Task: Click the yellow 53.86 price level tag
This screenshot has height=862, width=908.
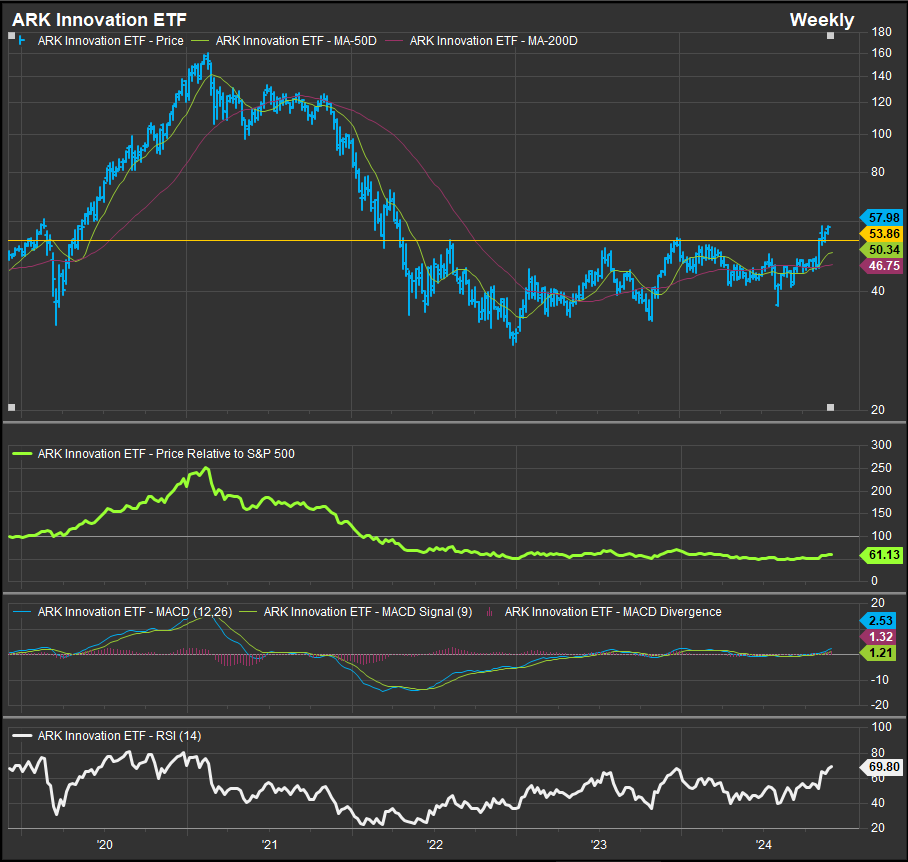Action: tap(881, 233)
